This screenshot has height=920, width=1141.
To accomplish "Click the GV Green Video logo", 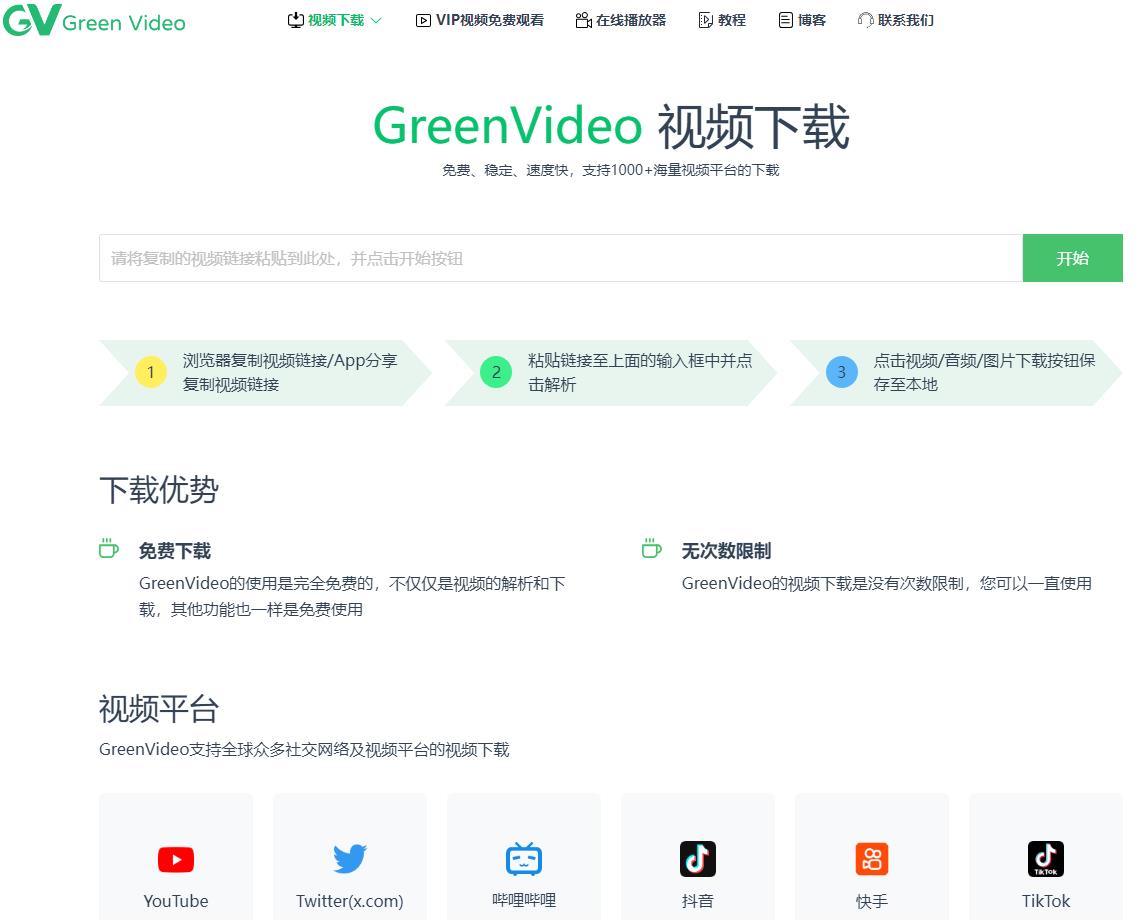I will [x=94, y=21].
